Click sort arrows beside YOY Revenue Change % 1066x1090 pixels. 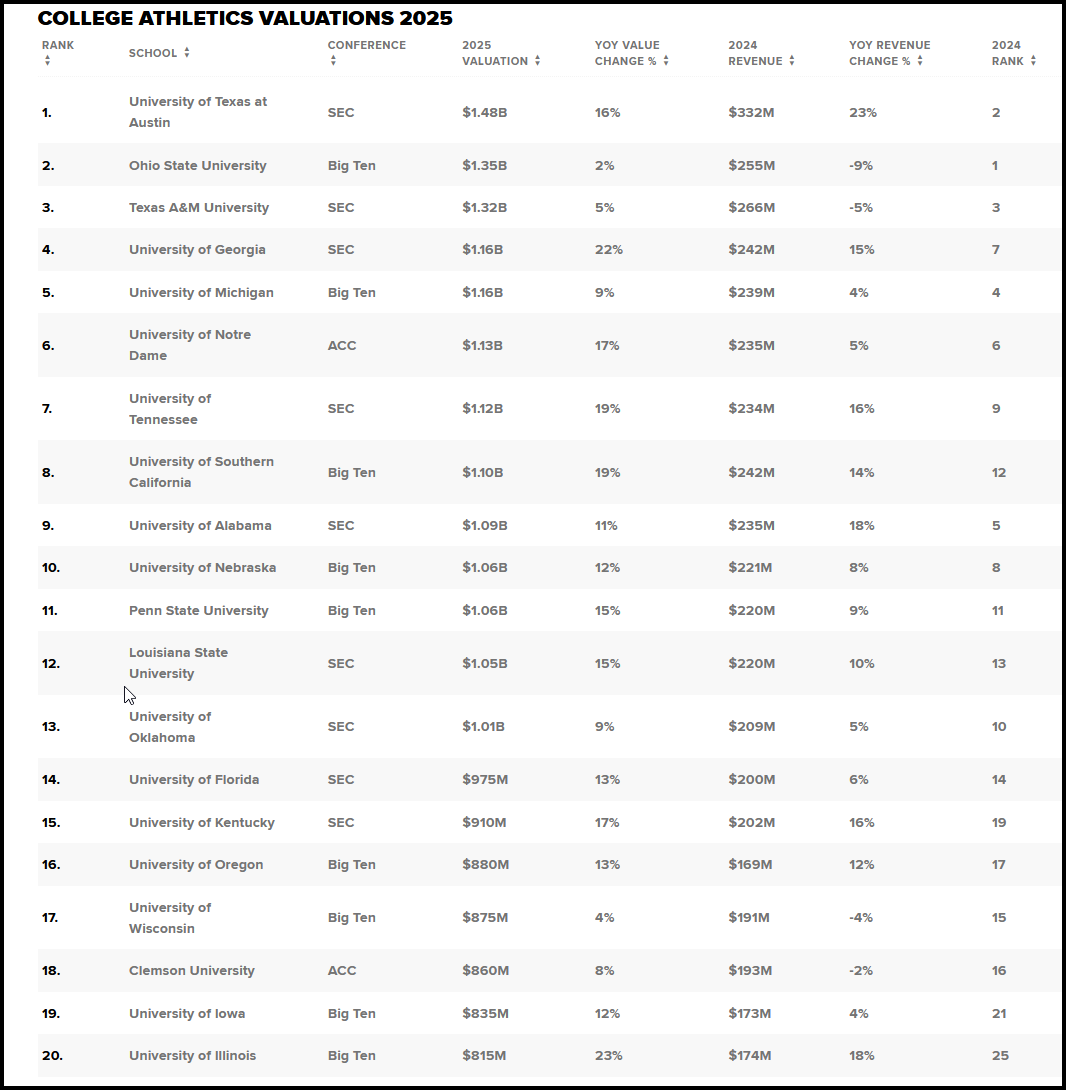click(920, 61)
